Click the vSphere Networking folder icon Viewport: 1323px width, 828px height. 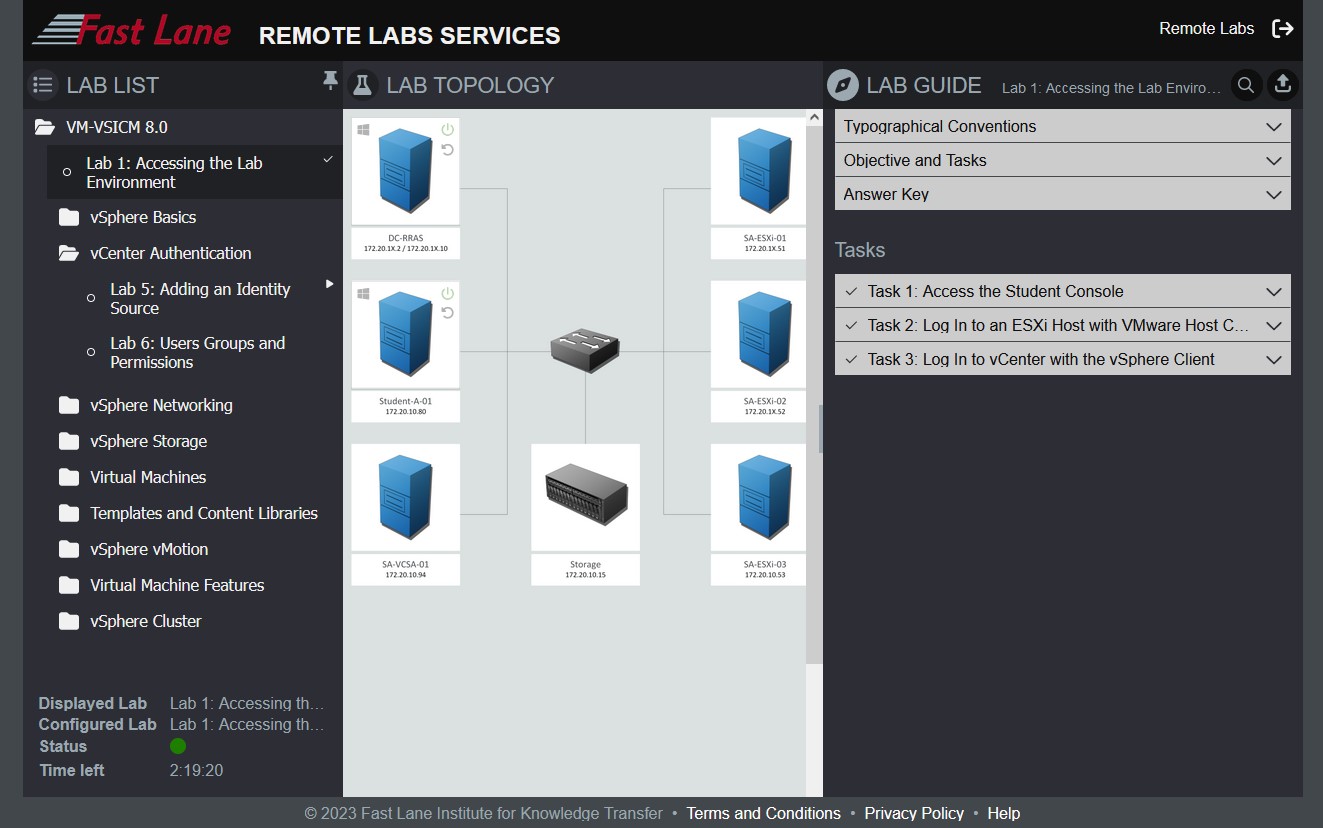tap(69, 405)
